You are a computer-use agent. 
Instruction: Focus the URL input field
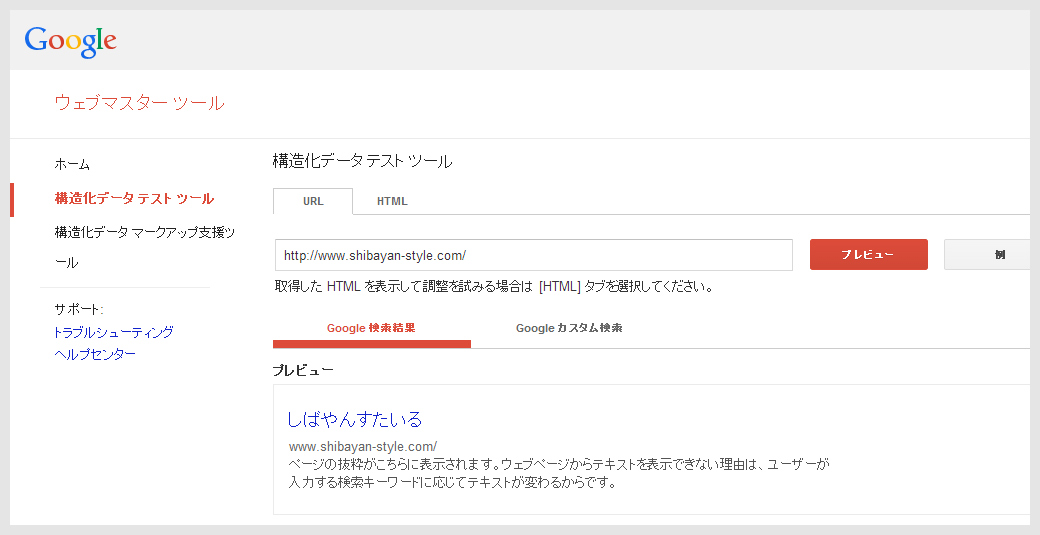coord(534,255)
